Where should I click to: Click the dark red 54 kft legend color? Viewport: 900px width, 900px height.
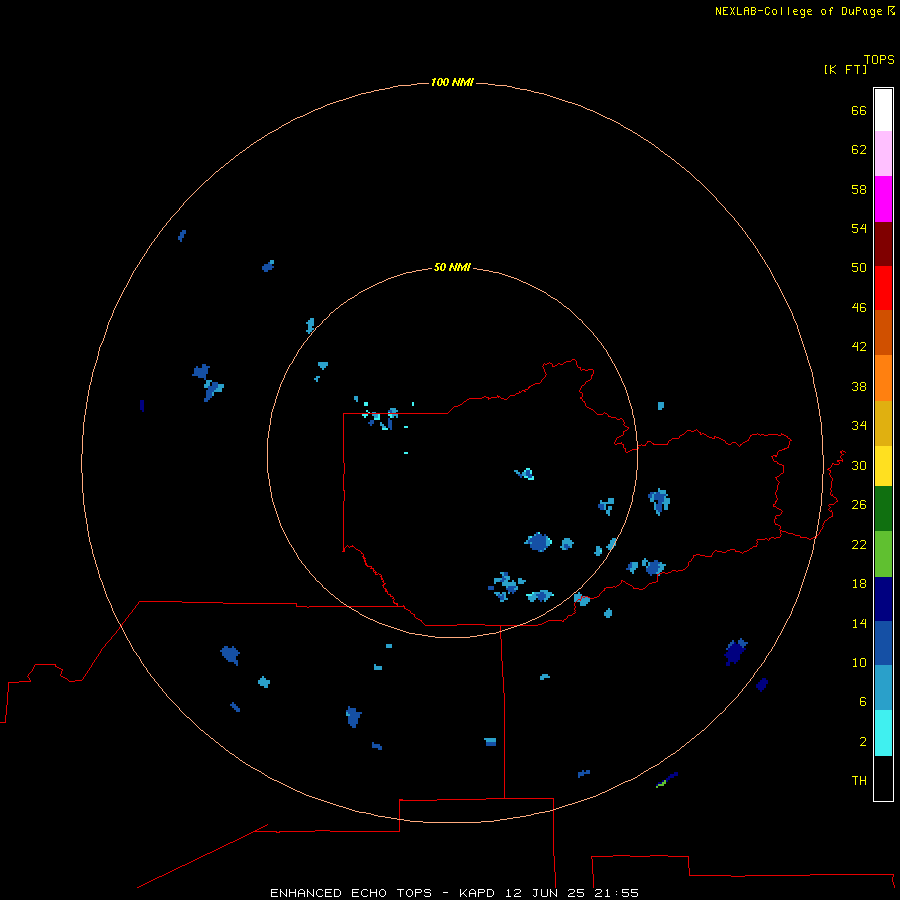[883, 244]
